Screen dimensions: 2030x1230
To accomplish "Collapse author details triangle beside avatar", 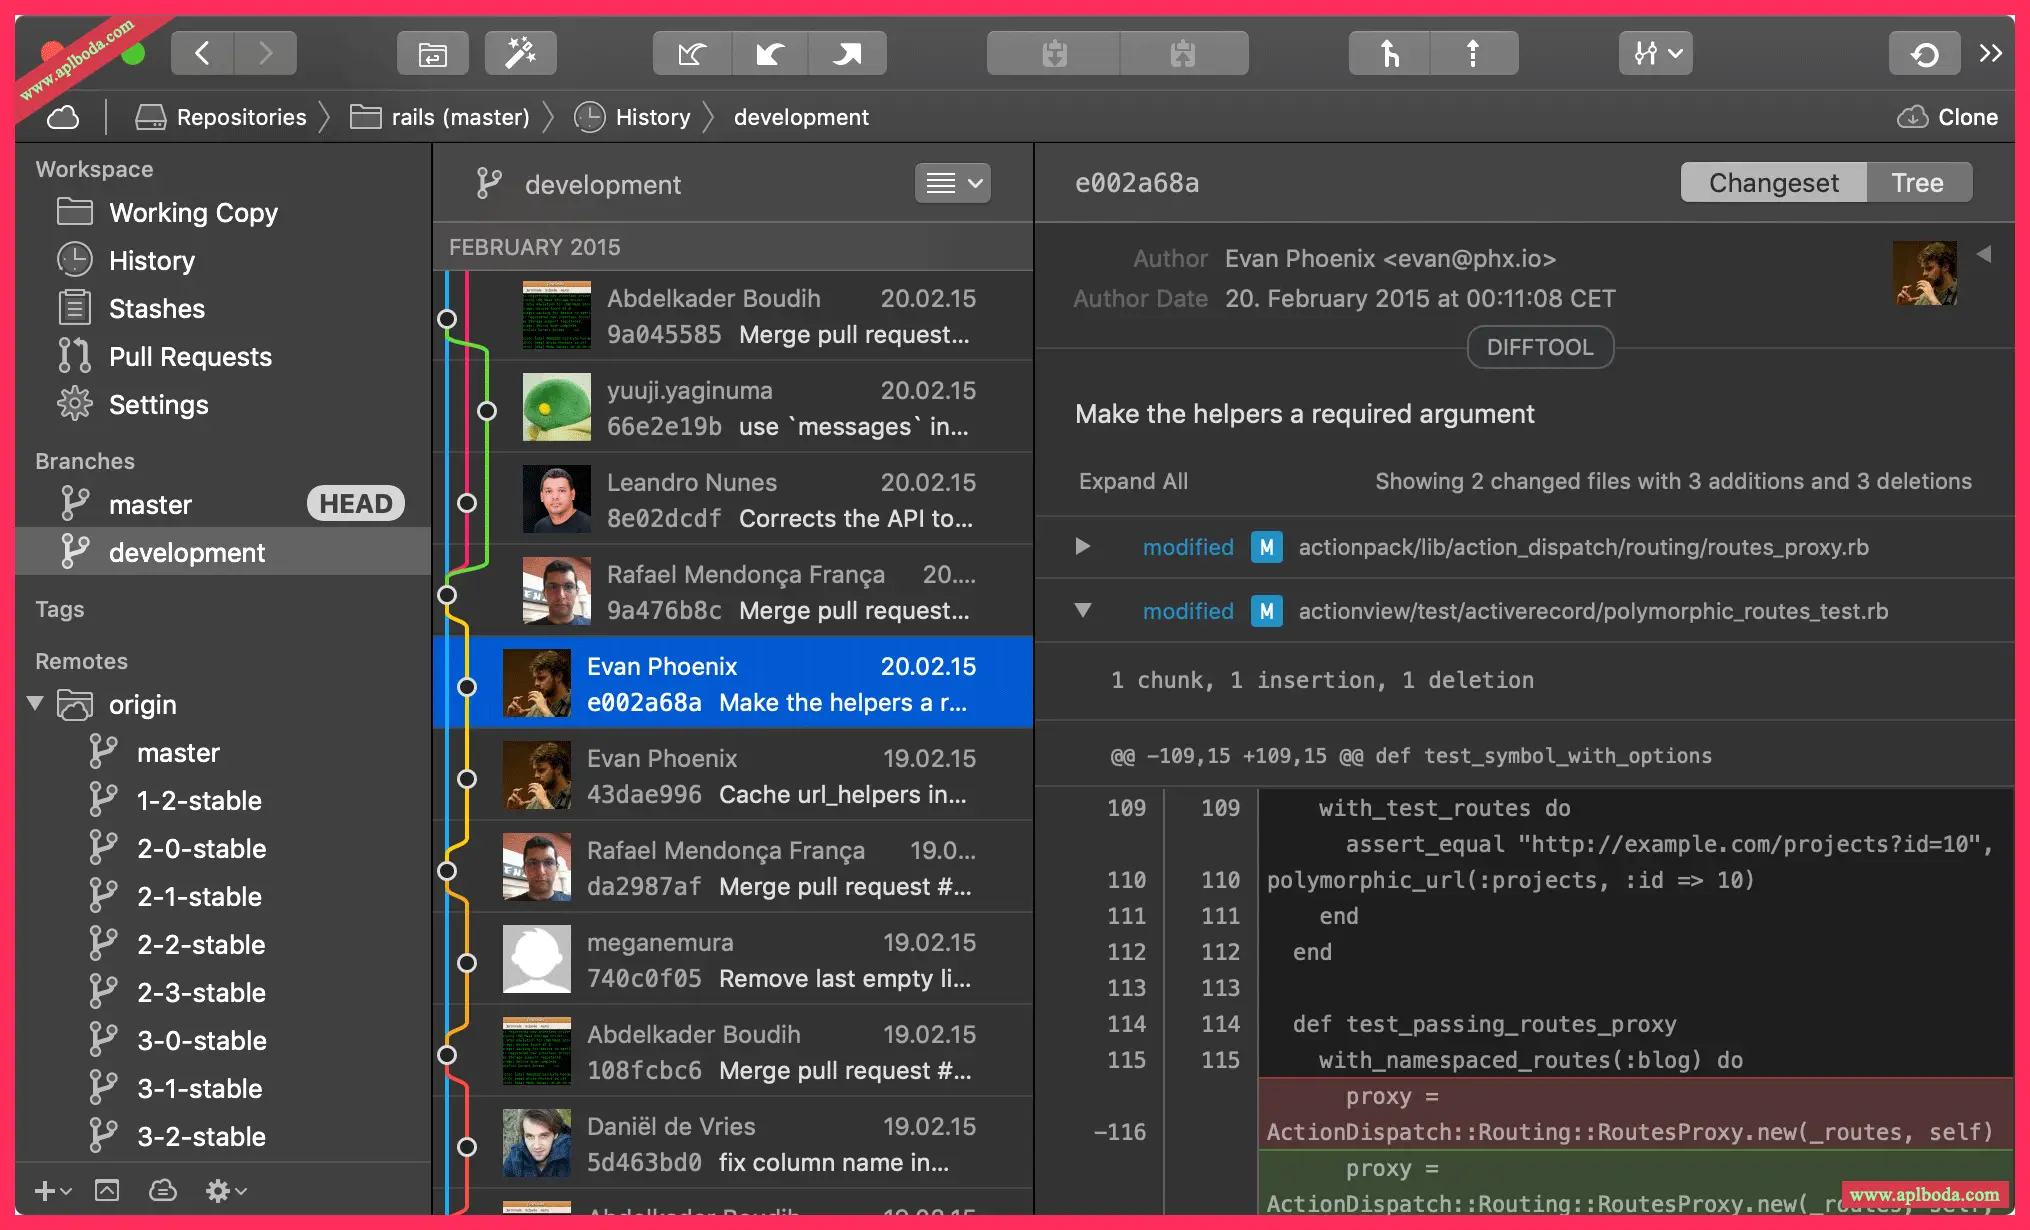I will click(x=1984, y=255).
